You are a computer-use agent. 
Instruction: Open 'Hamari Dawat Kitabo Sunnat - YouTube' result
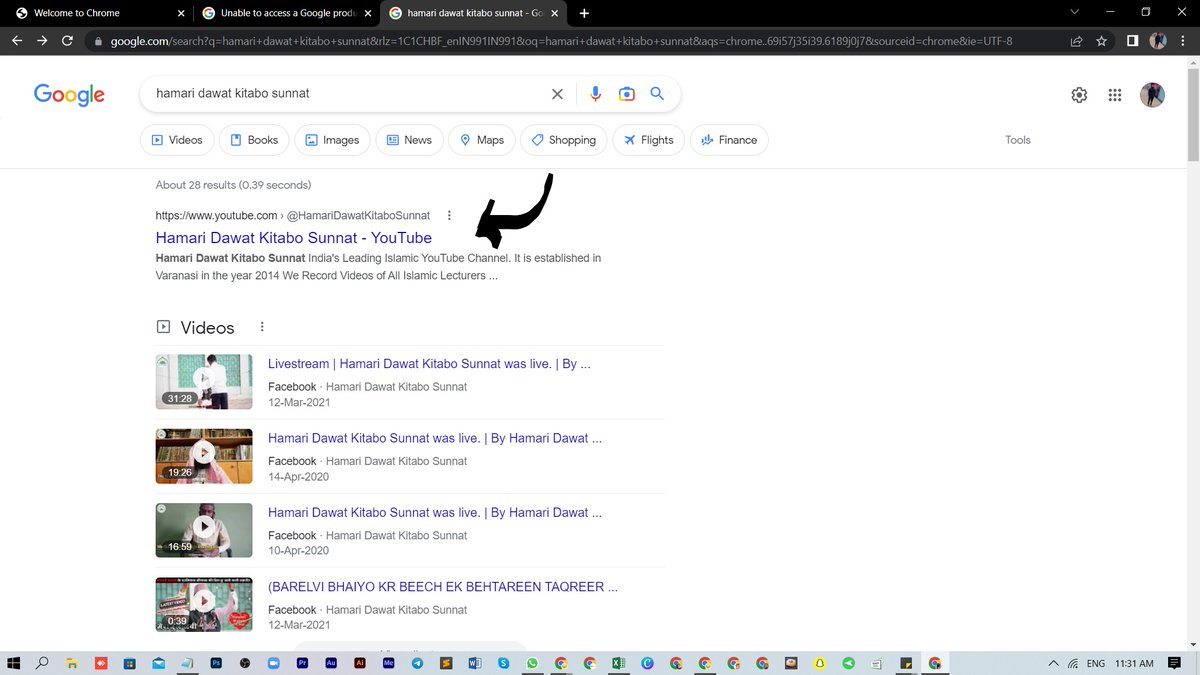coord(294,238)
